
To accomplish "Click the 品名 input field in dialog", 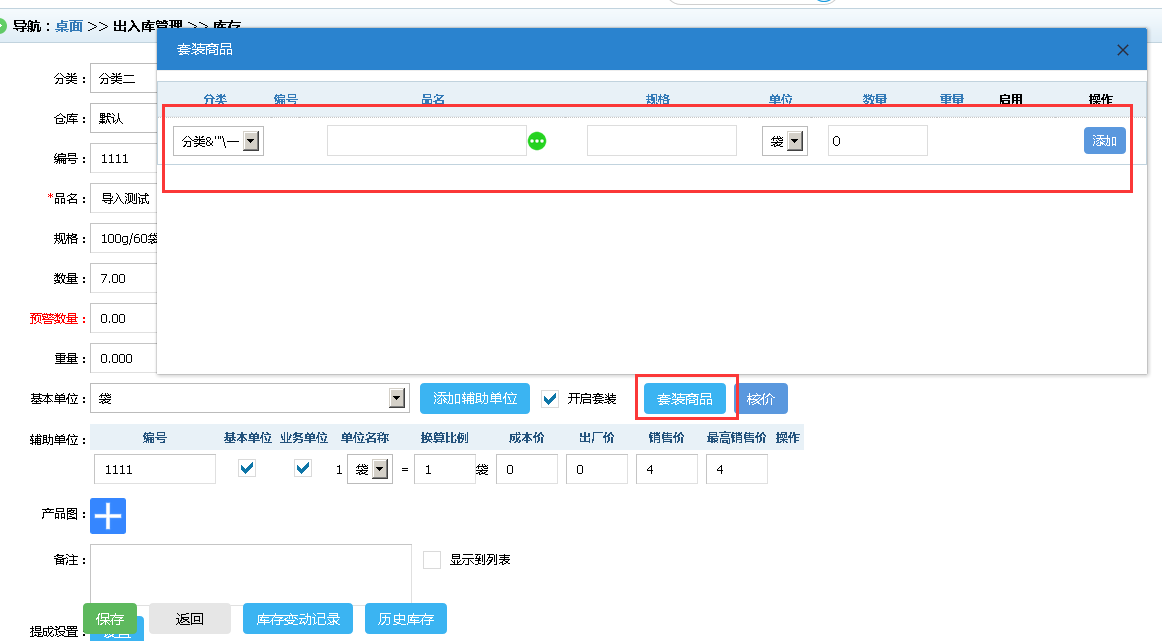I will pos(426,141).
